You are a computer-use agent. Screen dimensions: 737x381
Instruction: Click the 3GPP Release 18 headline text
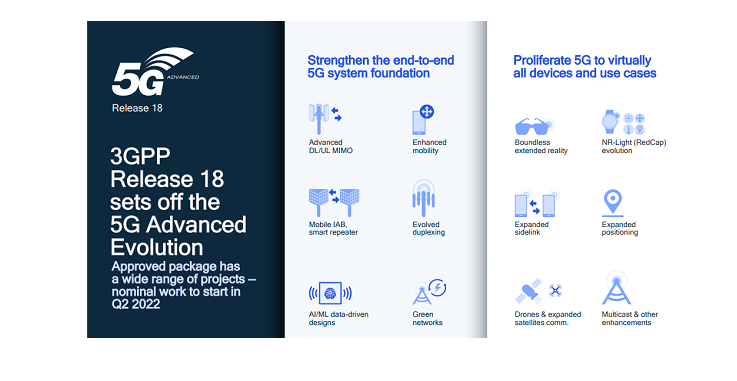click(x=178, y=202)
